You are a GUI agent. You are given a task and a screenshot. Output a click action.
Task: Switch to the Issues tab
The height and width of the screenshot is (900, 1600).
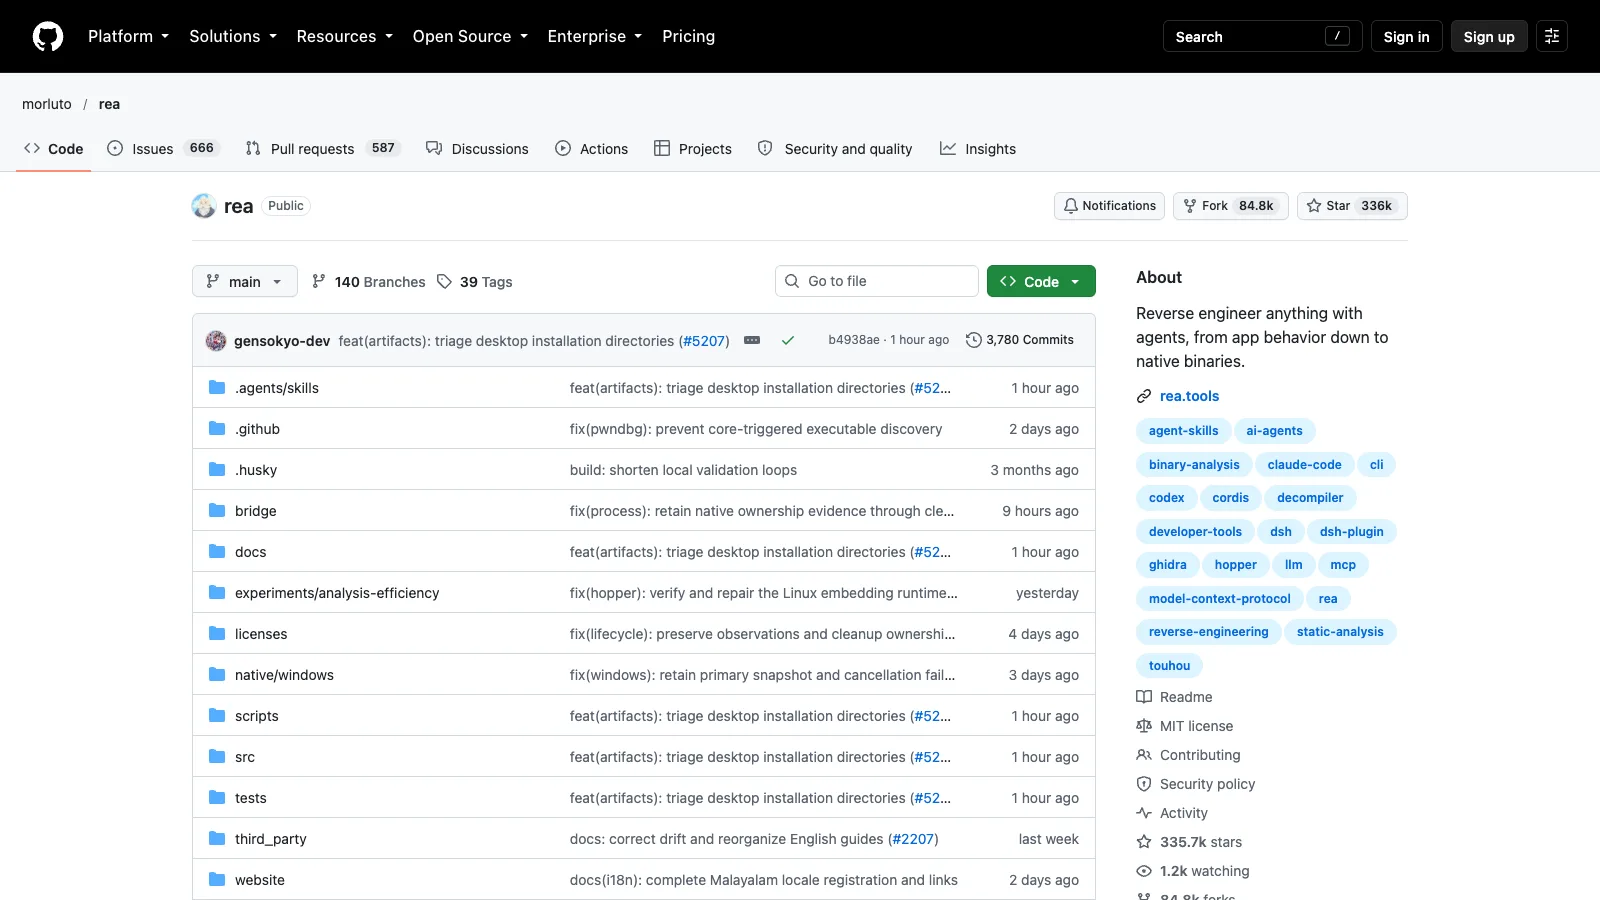[163, 149]
